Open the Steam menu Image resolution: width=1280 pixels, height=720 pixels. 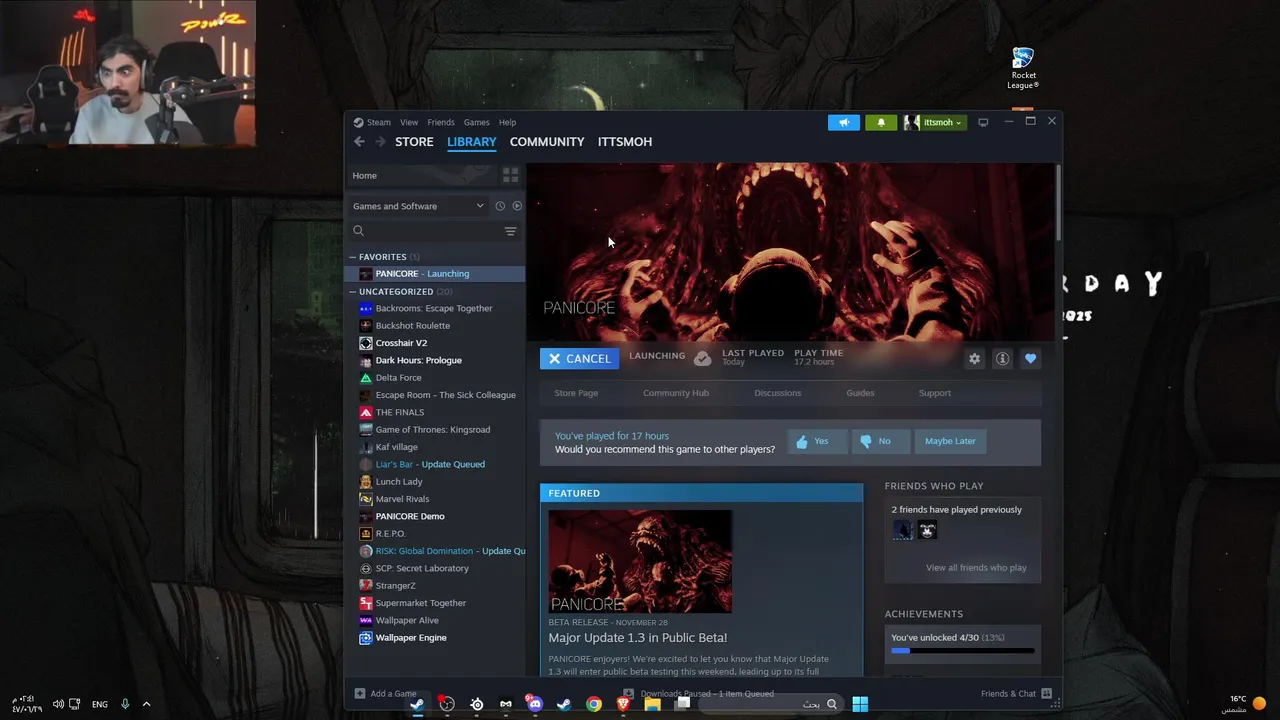coord(378,122)
